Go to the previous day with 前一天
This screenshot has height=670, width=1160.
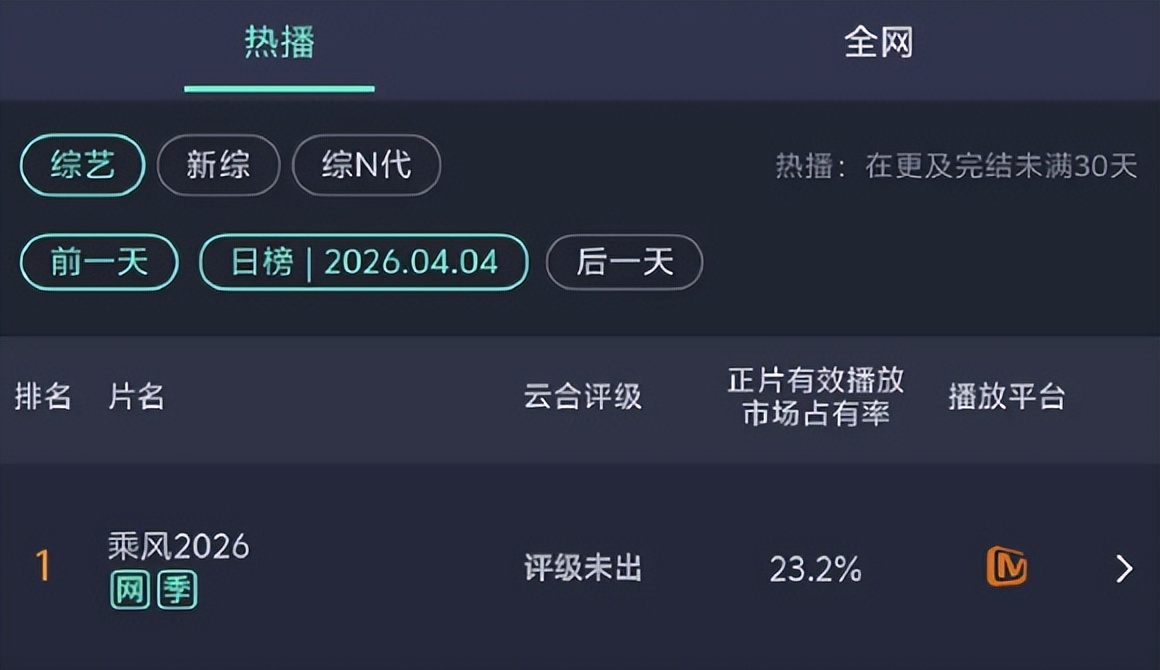point(99,262)
